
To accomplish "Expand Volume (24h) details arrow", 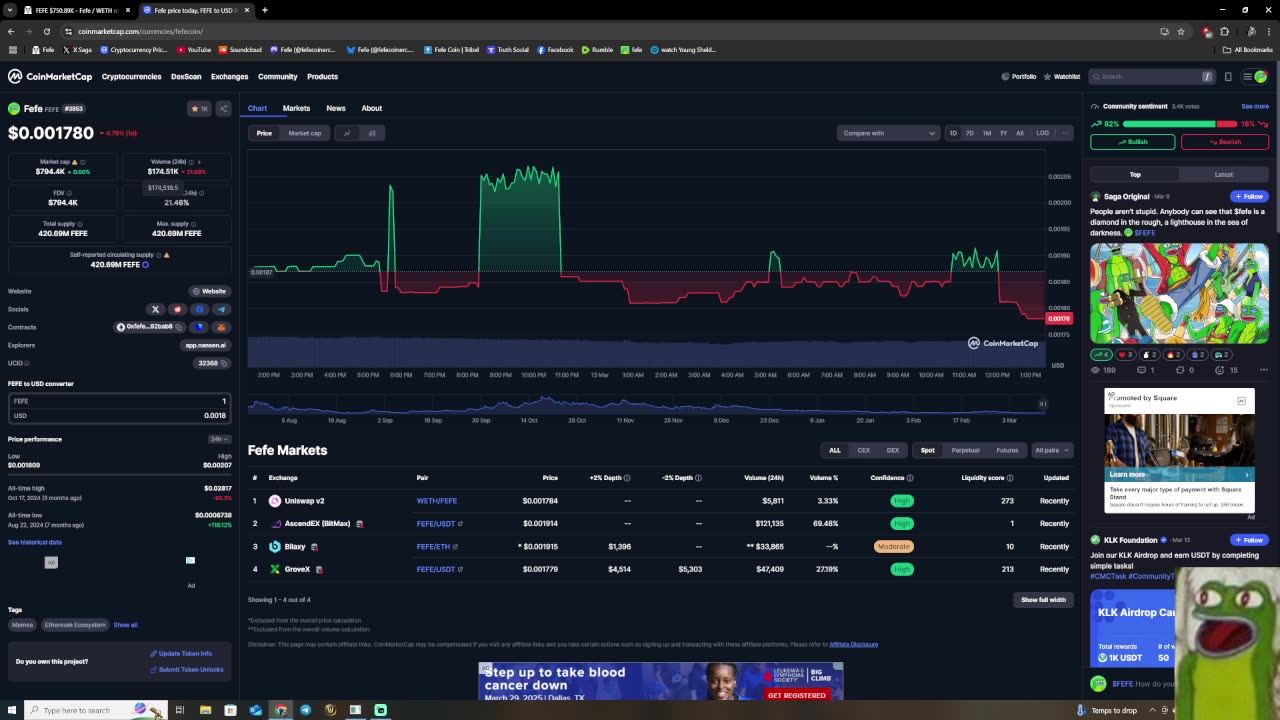I will tap(199, 161).
